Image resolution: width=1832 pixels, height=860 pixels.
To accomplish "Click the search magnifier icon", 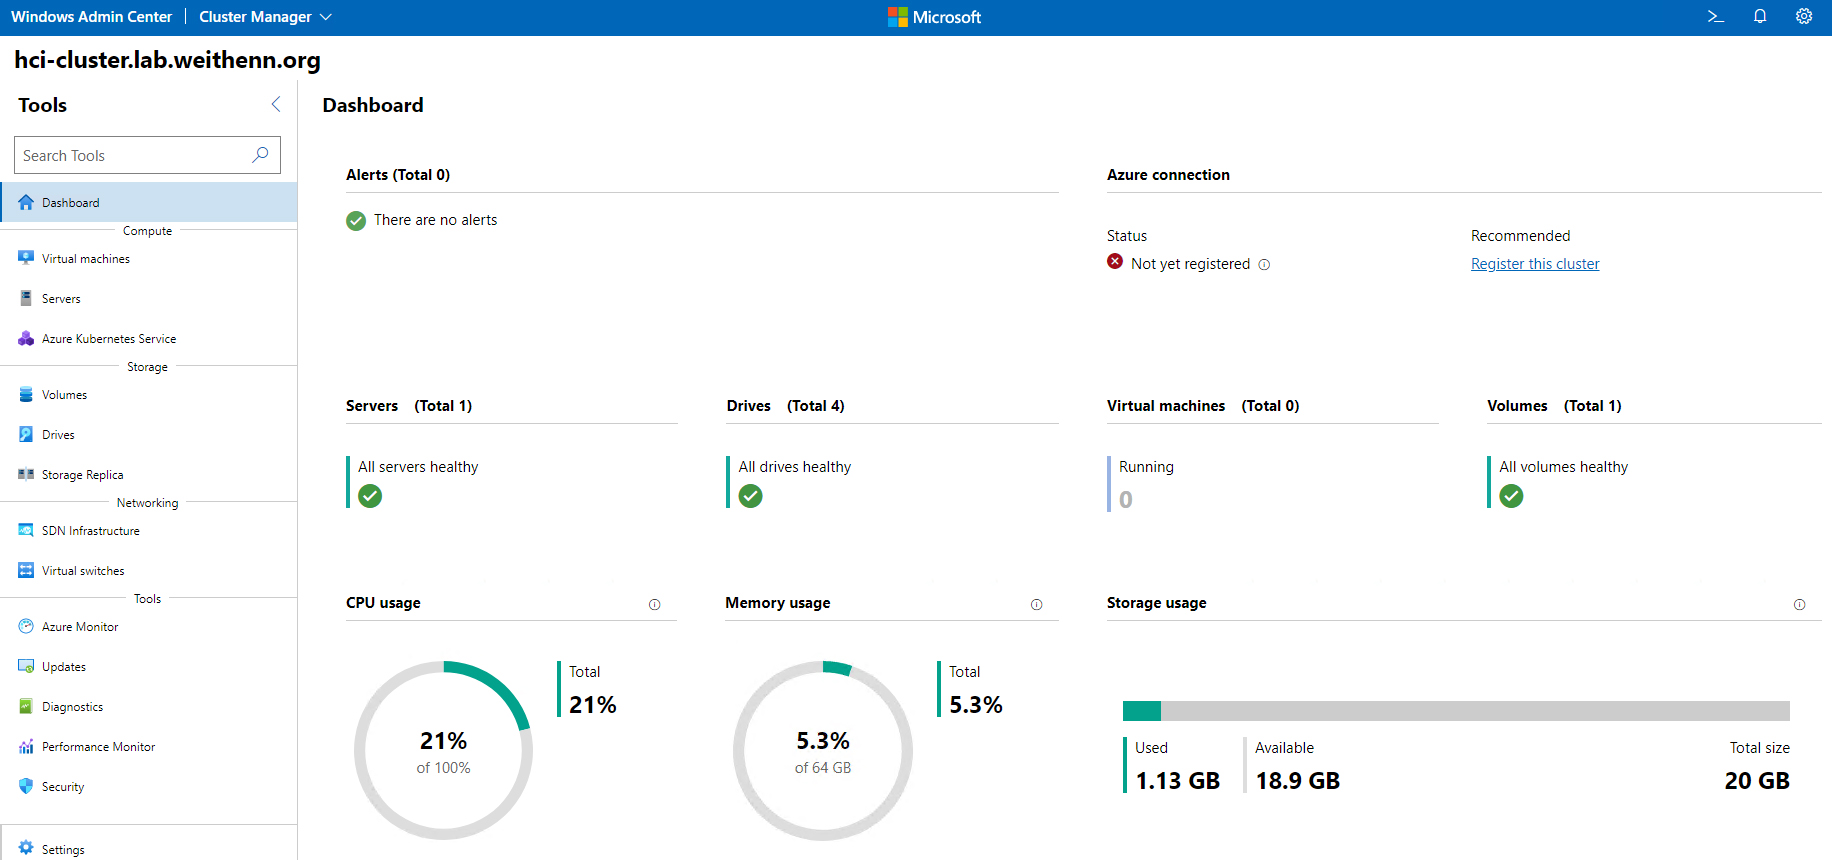I will click(x=260, y=155).
